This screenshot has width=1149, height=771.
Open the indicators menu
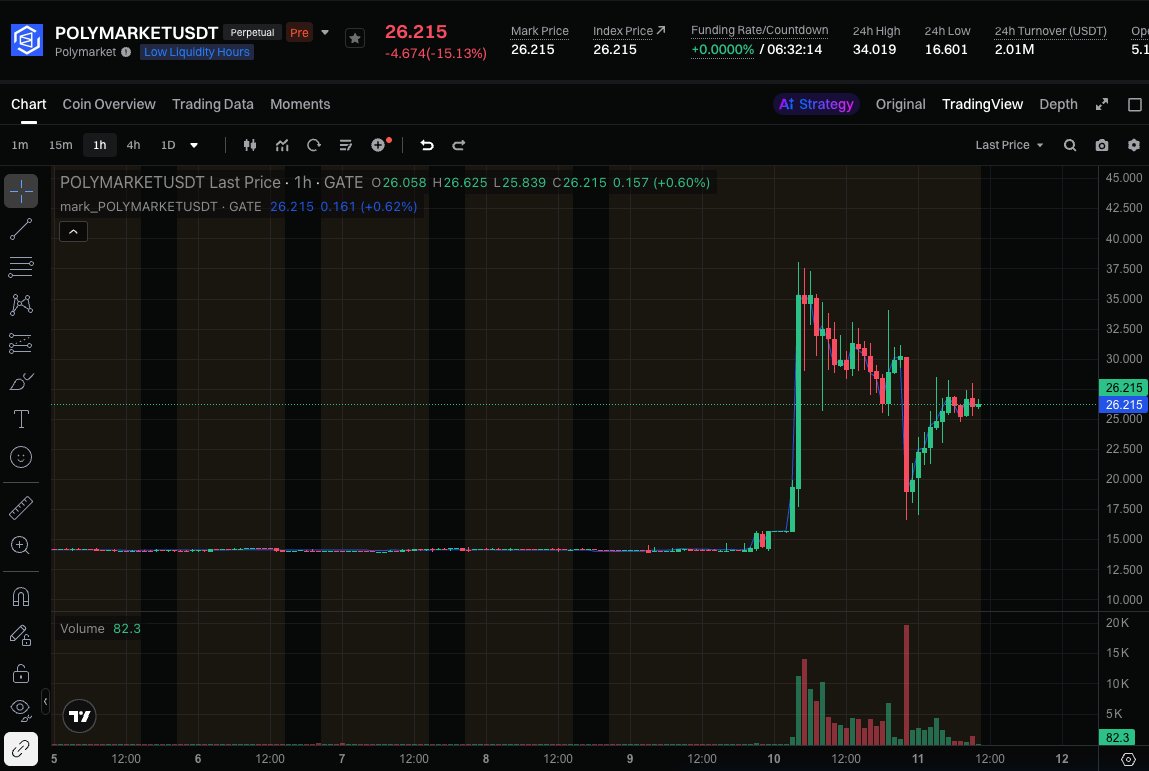[282, 145]
